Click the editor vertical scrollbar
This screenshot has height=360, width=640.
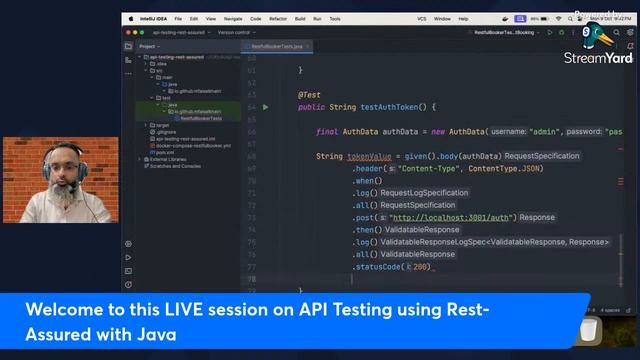(621, 260)
